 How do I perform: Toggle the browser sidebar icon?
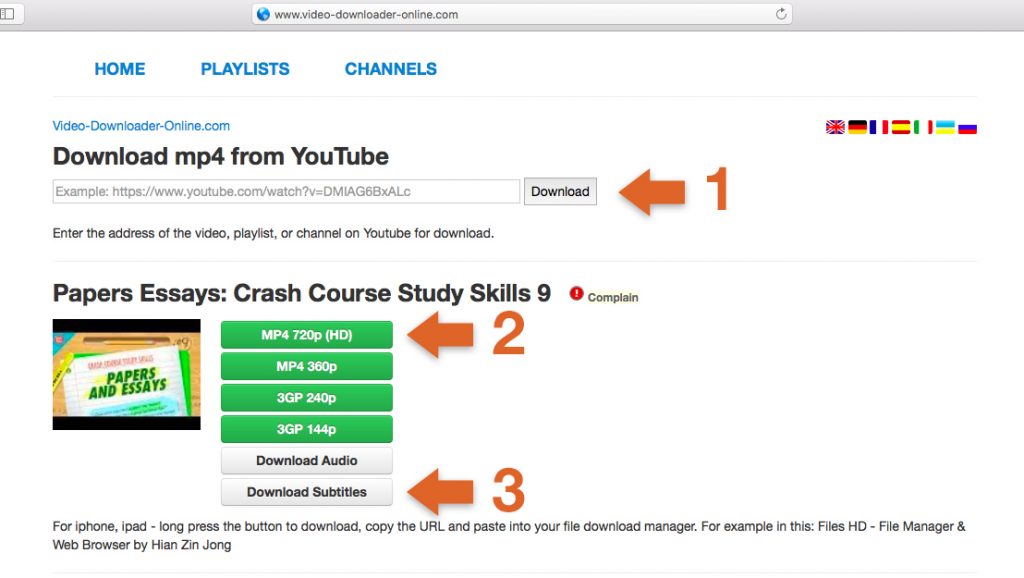point(7,14)
